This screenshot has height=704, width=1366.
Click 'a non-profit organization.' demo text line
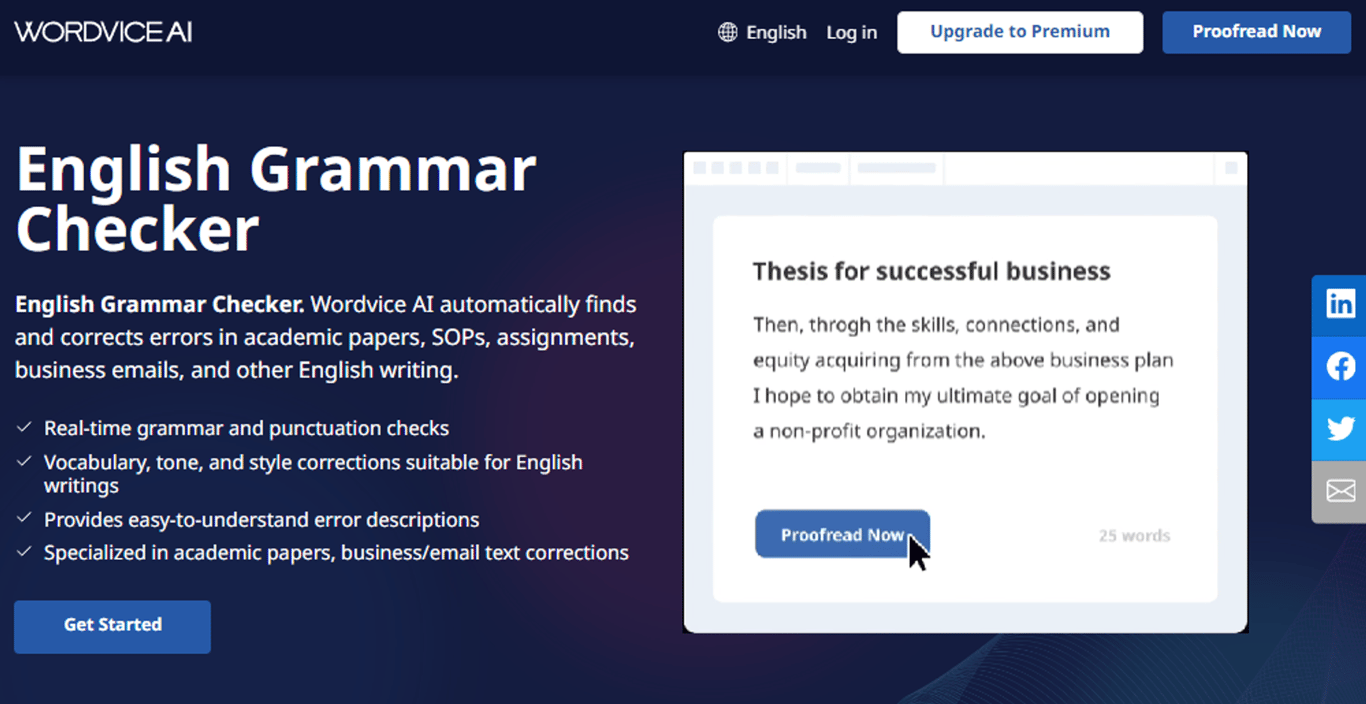pyautogui.click(x=869, y=431)
